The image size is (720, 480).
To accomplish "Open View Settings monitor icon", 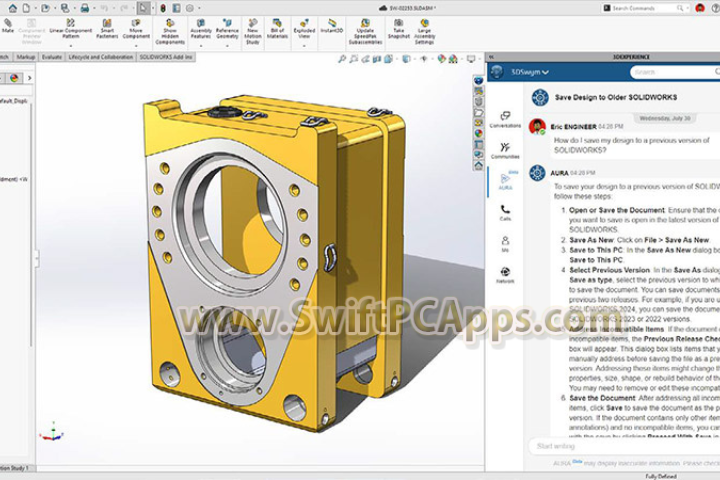I will (x=471, y=59).
